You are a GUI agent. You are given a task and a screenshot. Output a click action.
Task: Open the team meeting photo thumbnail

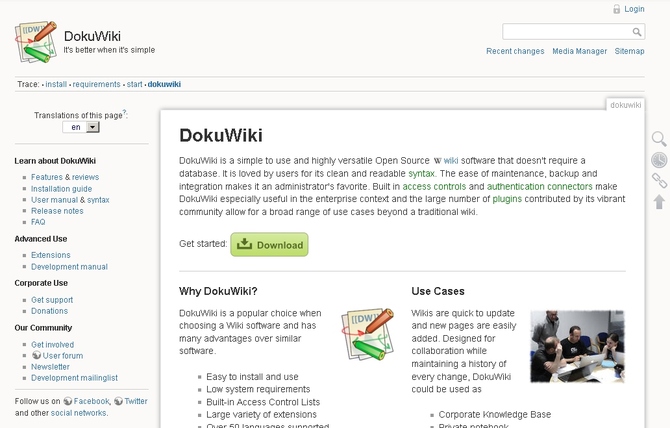(x=577, y=346)
